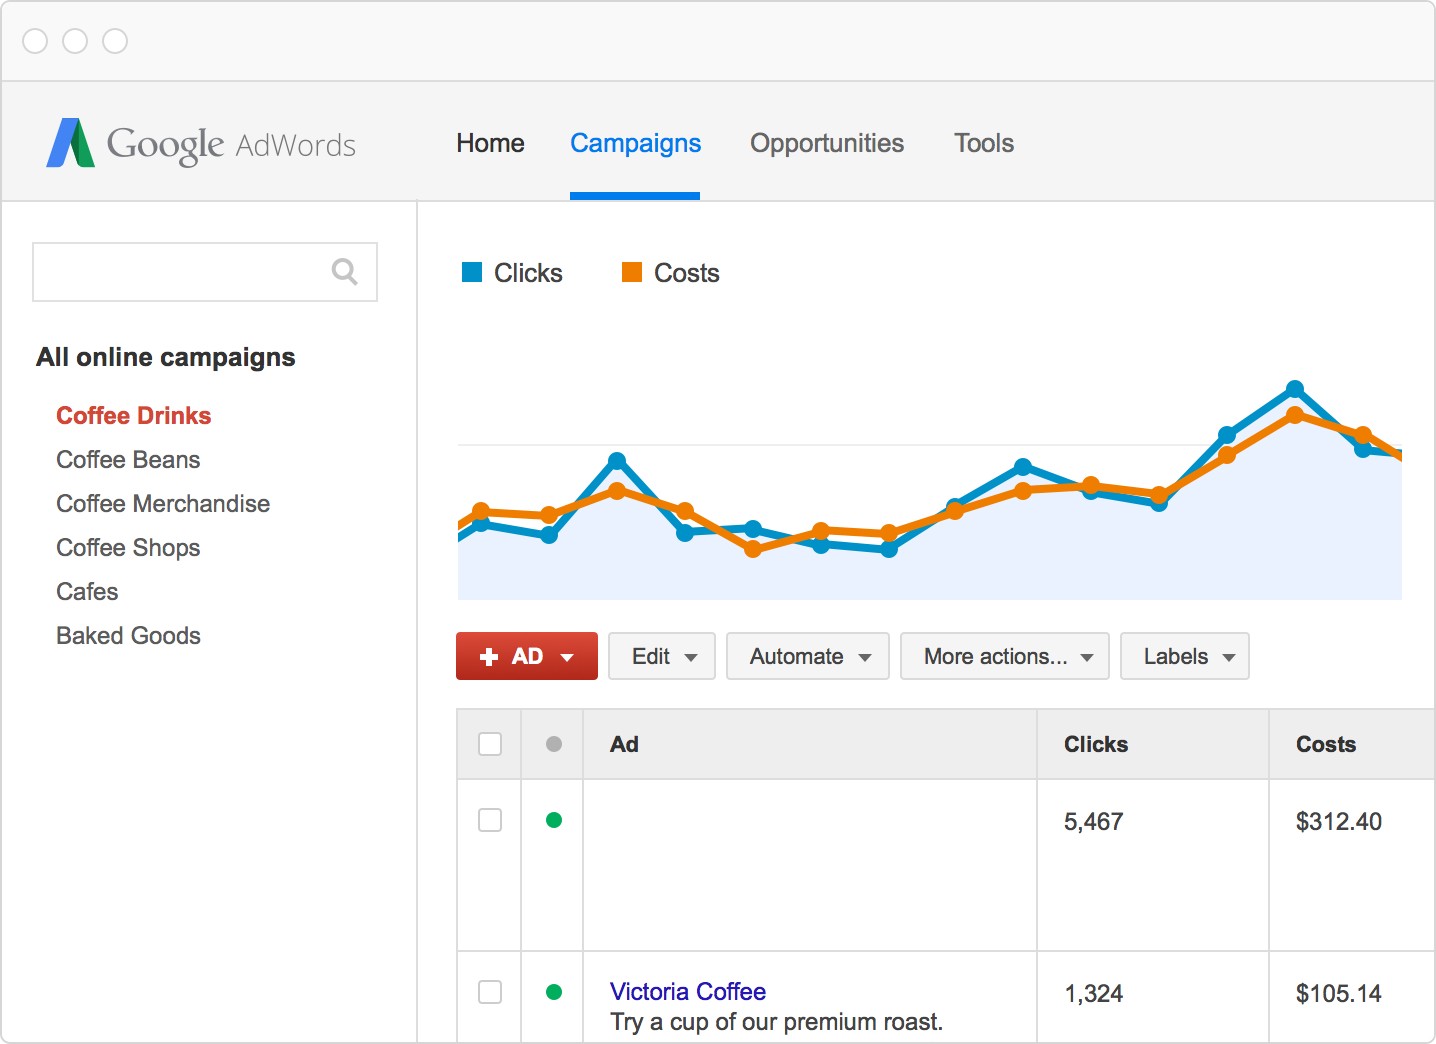Open the Coffee Beans campaign

(x=128, y=459)
